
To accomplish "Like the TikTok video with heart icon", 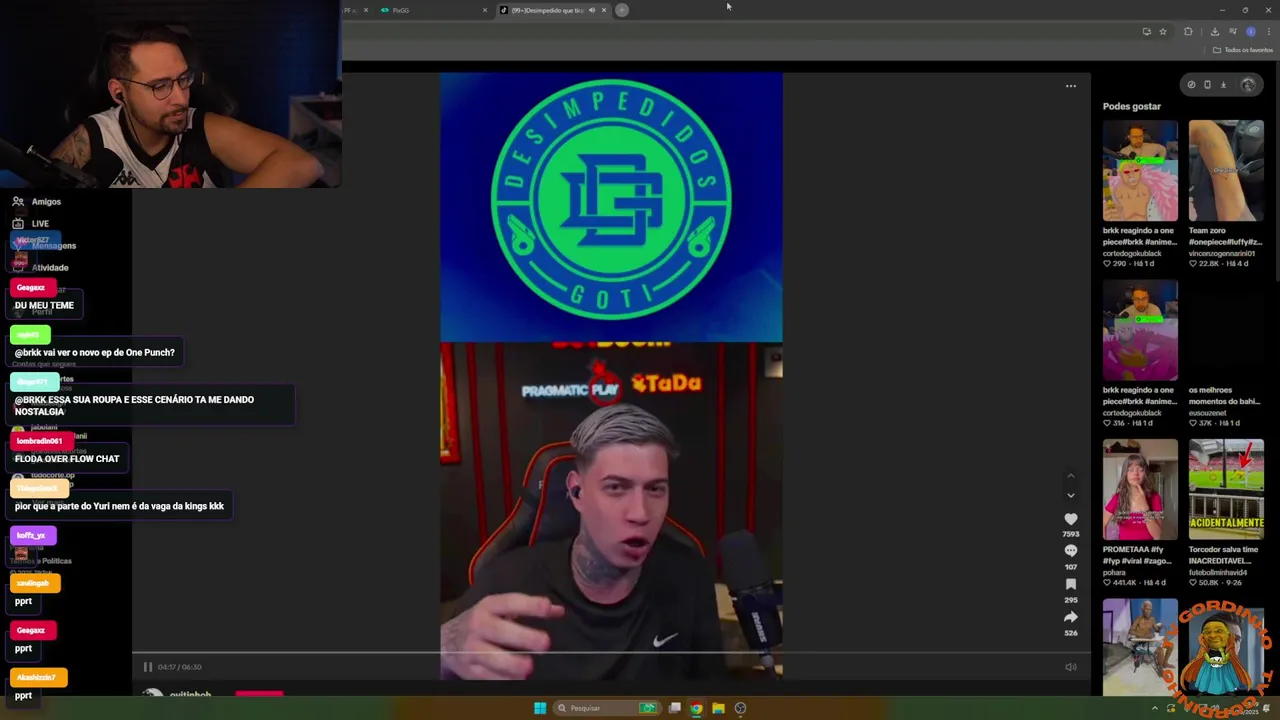I will (x=1070, y=519).
